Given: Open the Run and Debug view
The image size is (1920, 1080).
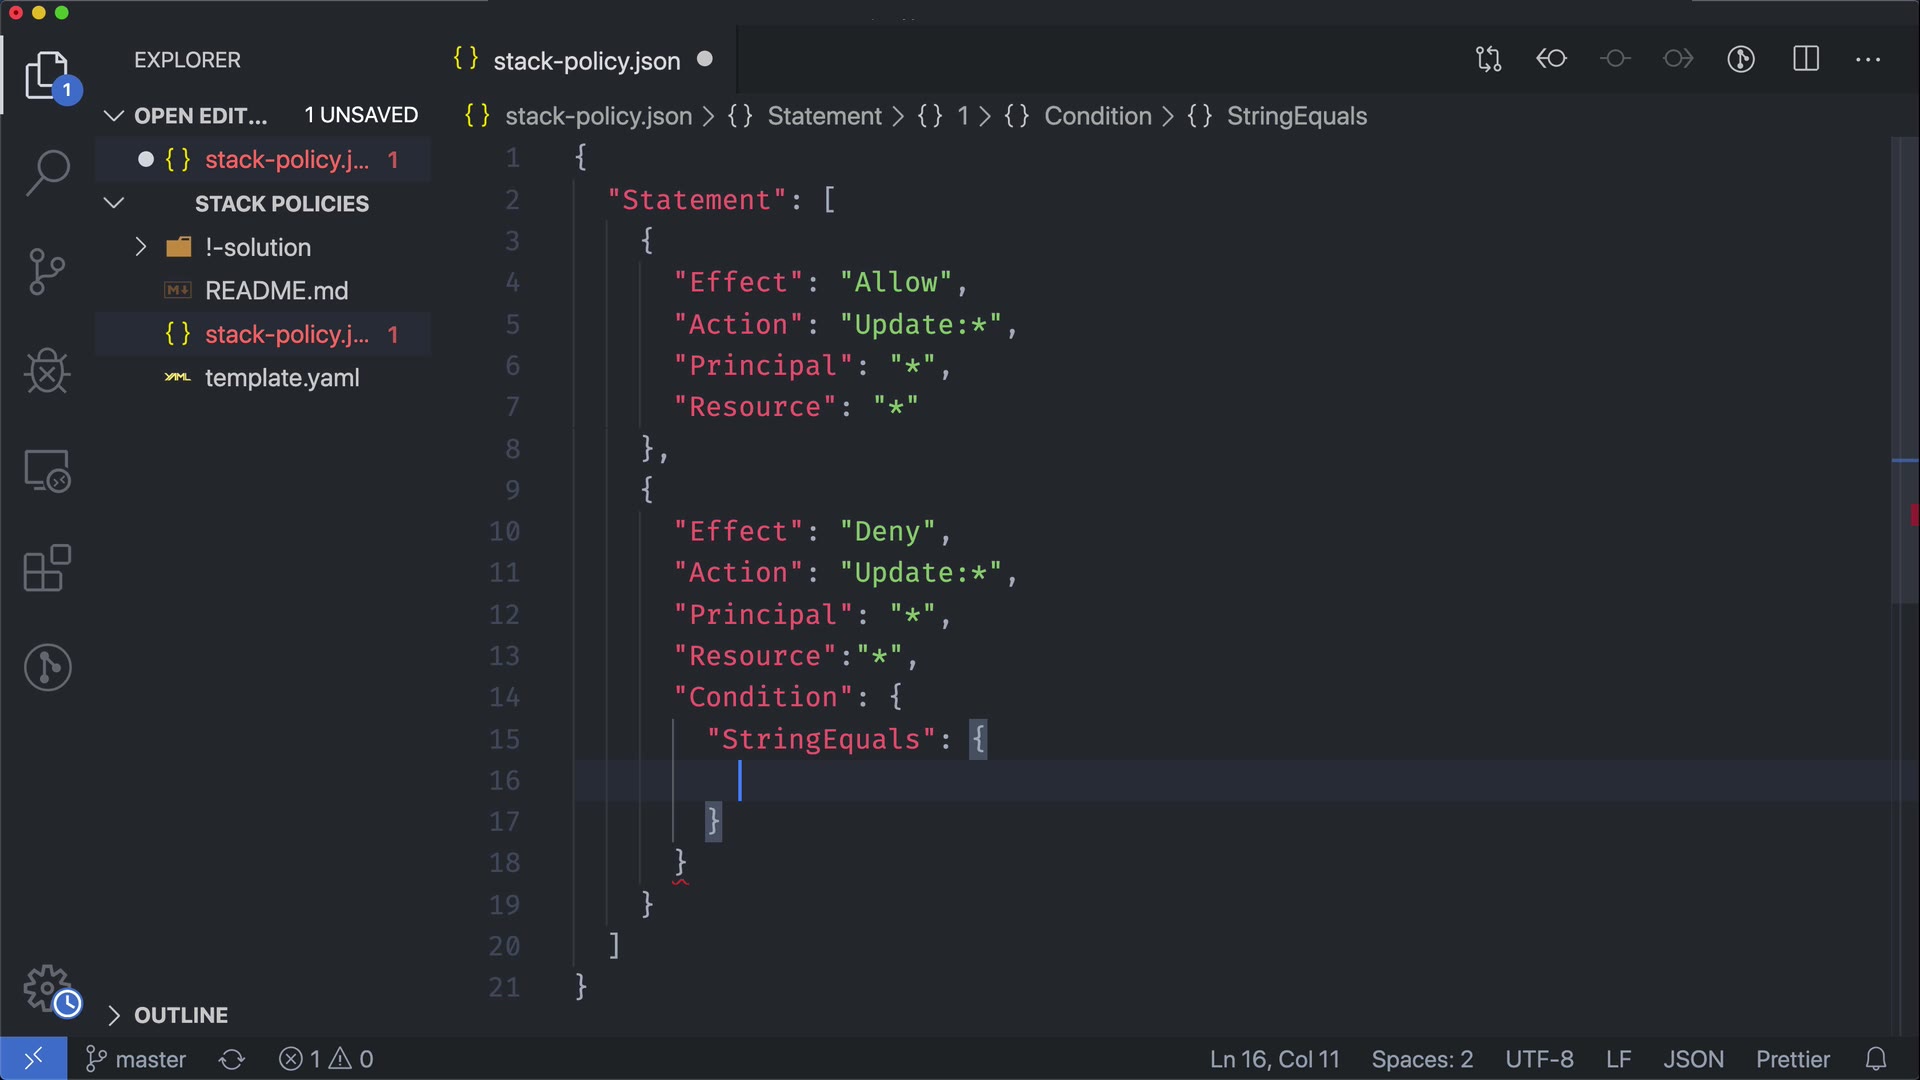Looking at the screenshot, I should (x=47, y=371).
